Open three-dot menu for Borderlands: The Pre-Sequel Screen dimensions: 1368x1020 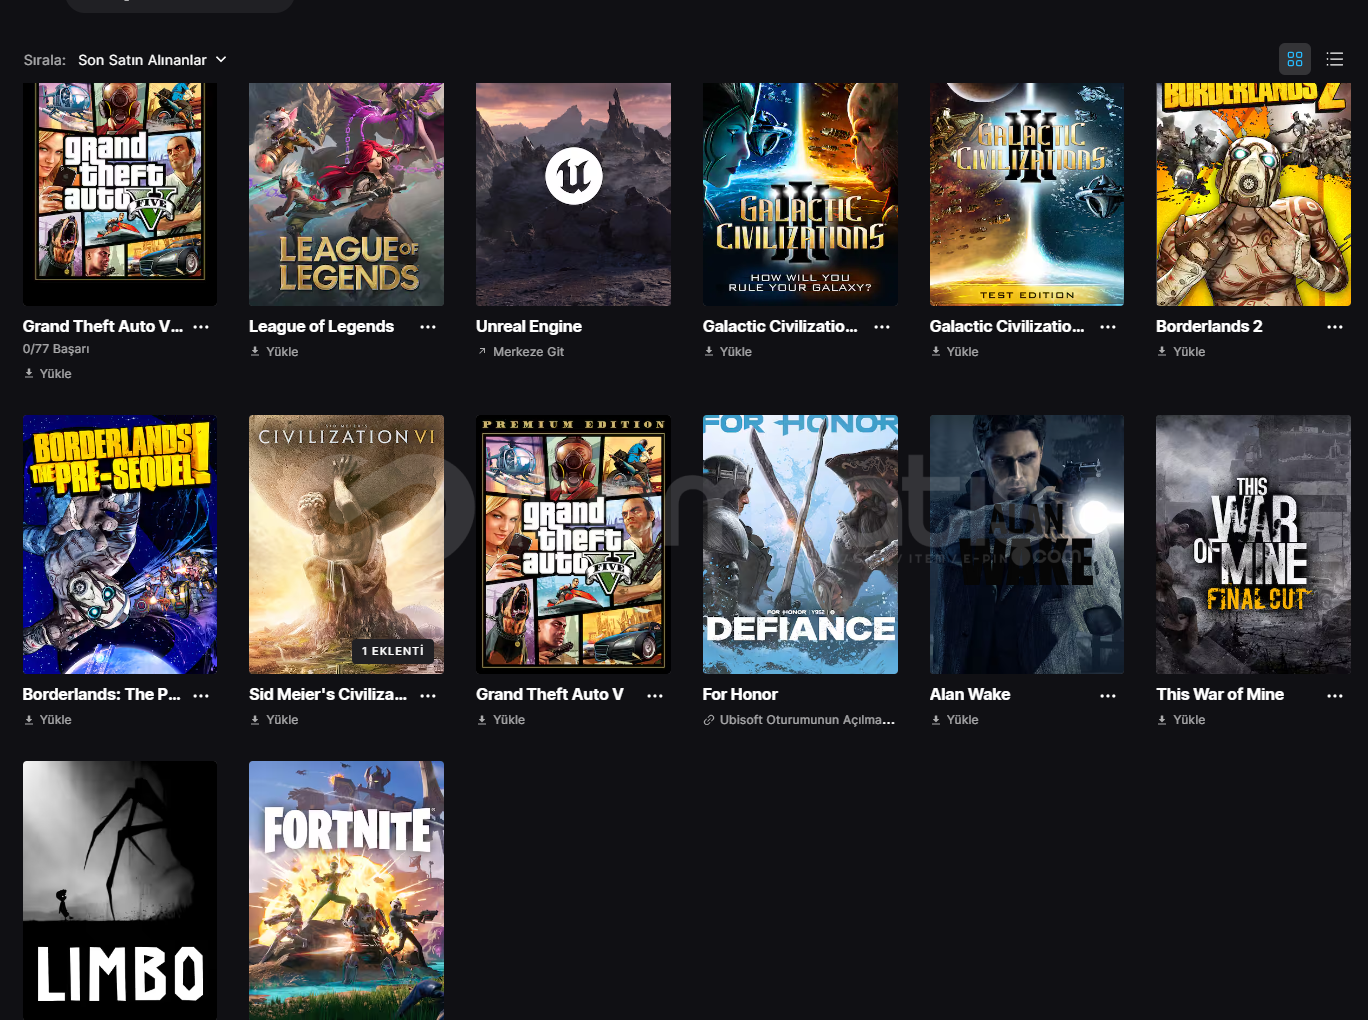(x=201, y=695)
